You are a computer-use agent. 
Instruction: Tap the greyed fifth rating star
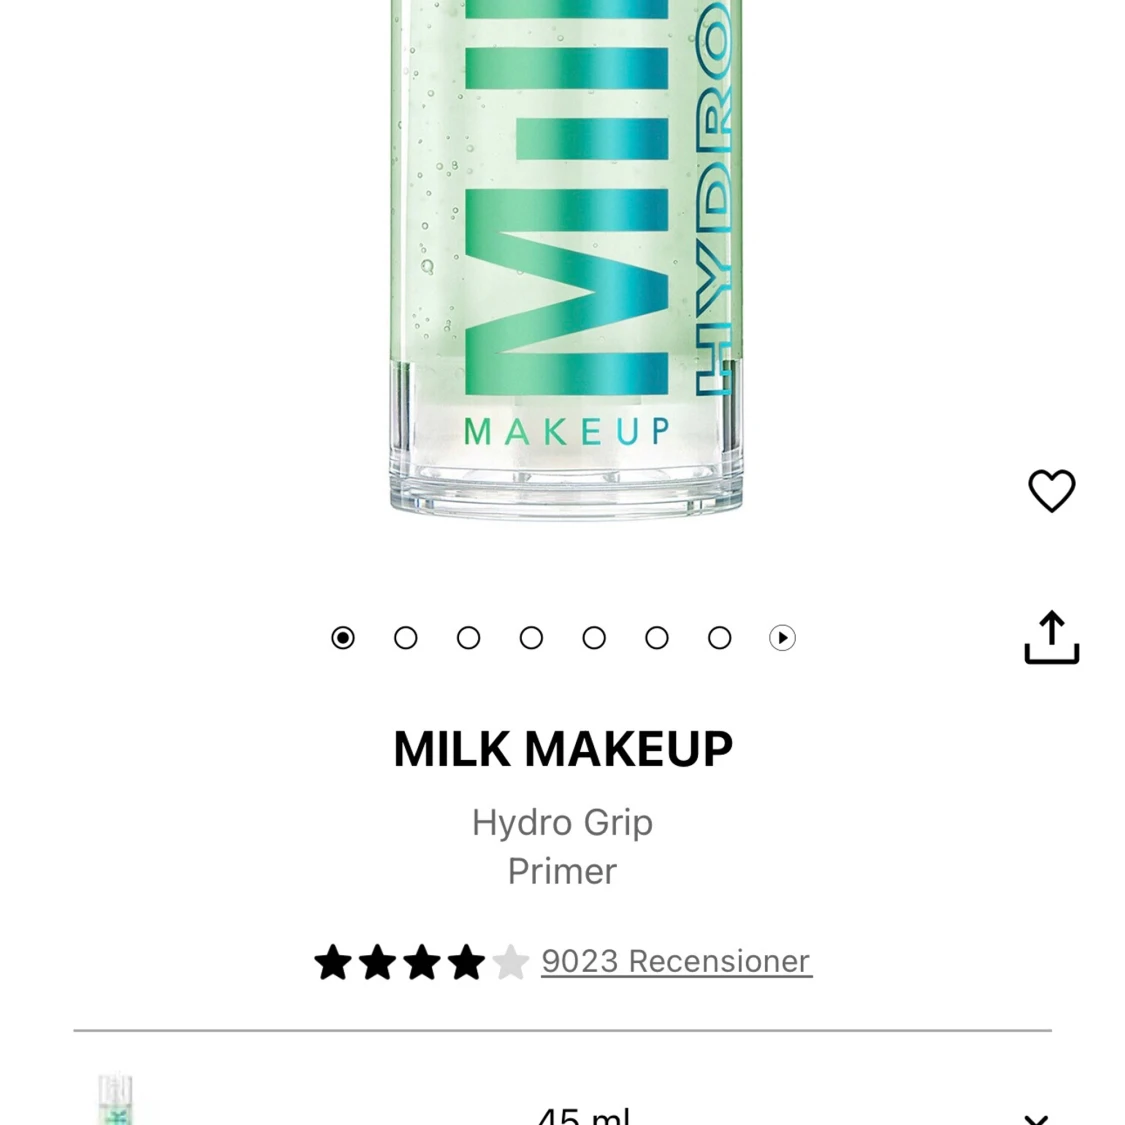[511, 962]
